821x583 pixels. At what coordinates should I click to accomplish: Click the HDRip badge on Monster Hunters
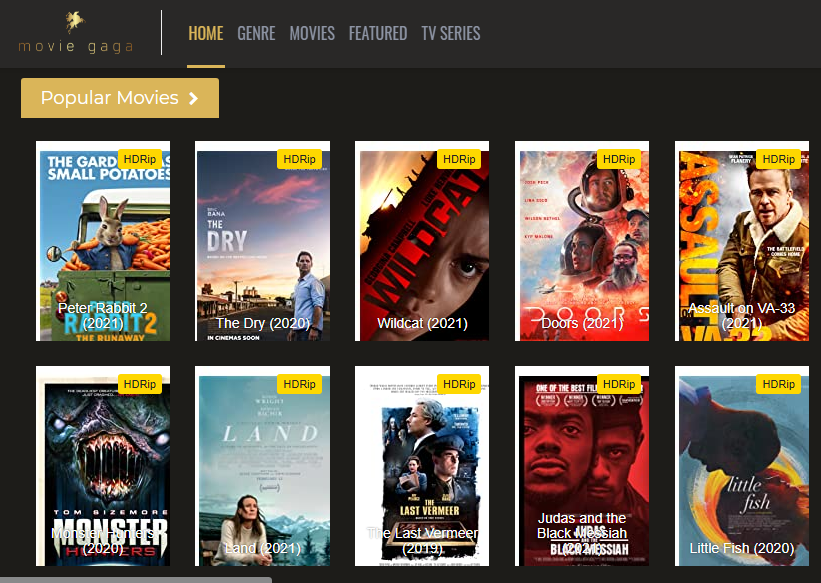pyautogui.click(x=140, y=384)
